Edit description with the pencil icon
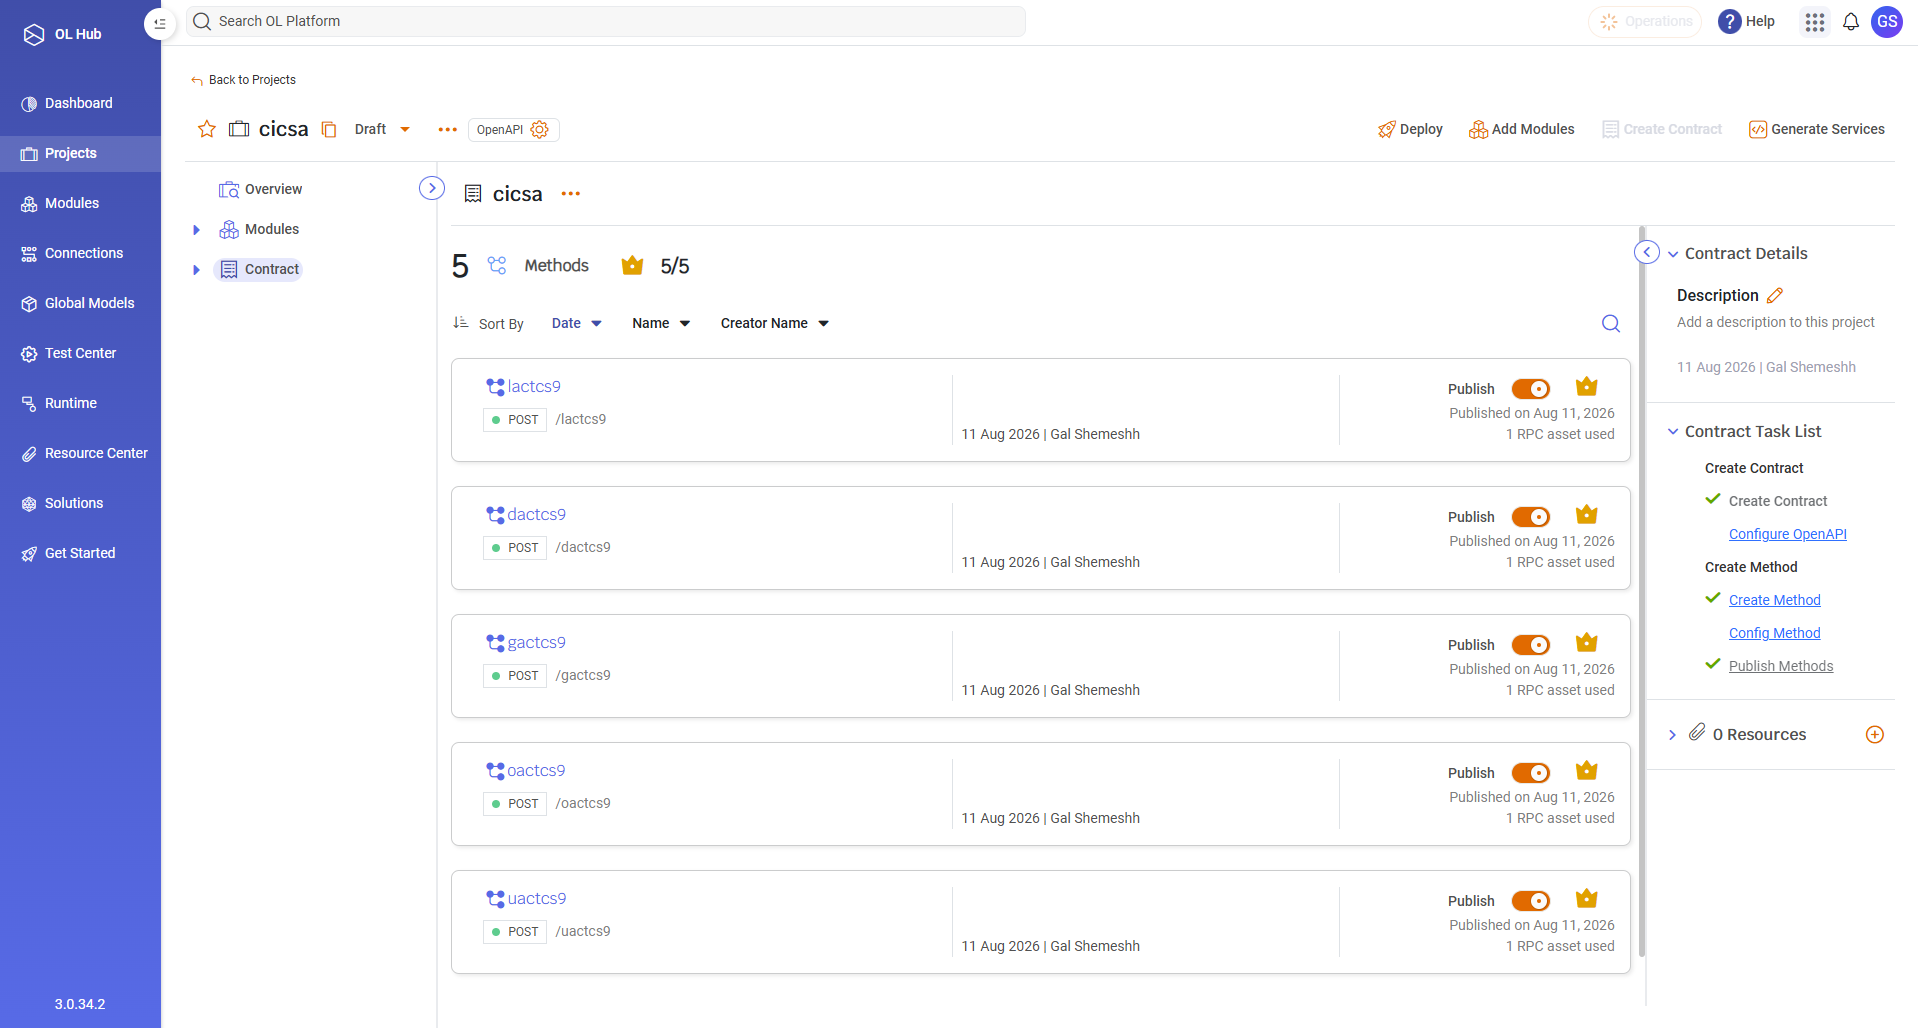The width and height of the screenshot is (1918, 1028). tap(1775, 295)
